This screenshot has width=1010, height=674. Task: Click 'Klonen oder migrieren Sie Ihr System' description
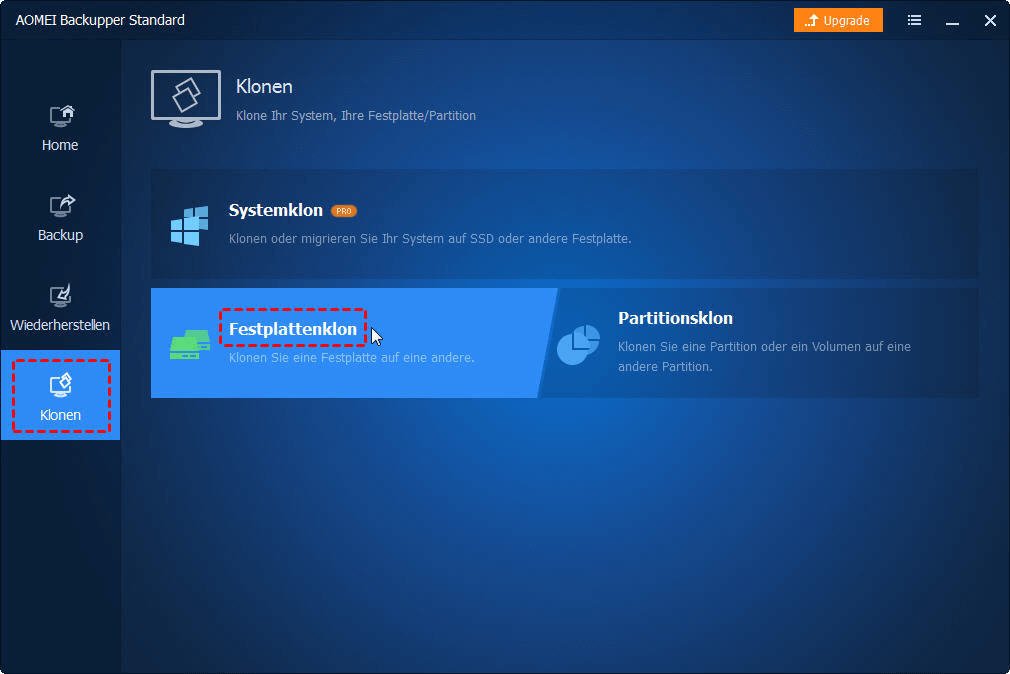tap(430, 238)
